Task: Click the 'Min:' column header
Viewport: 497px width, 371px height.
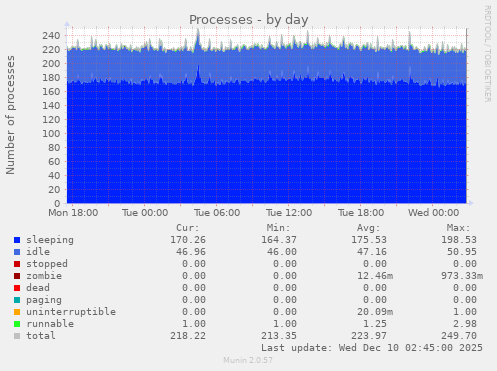Action: point(278,228)
